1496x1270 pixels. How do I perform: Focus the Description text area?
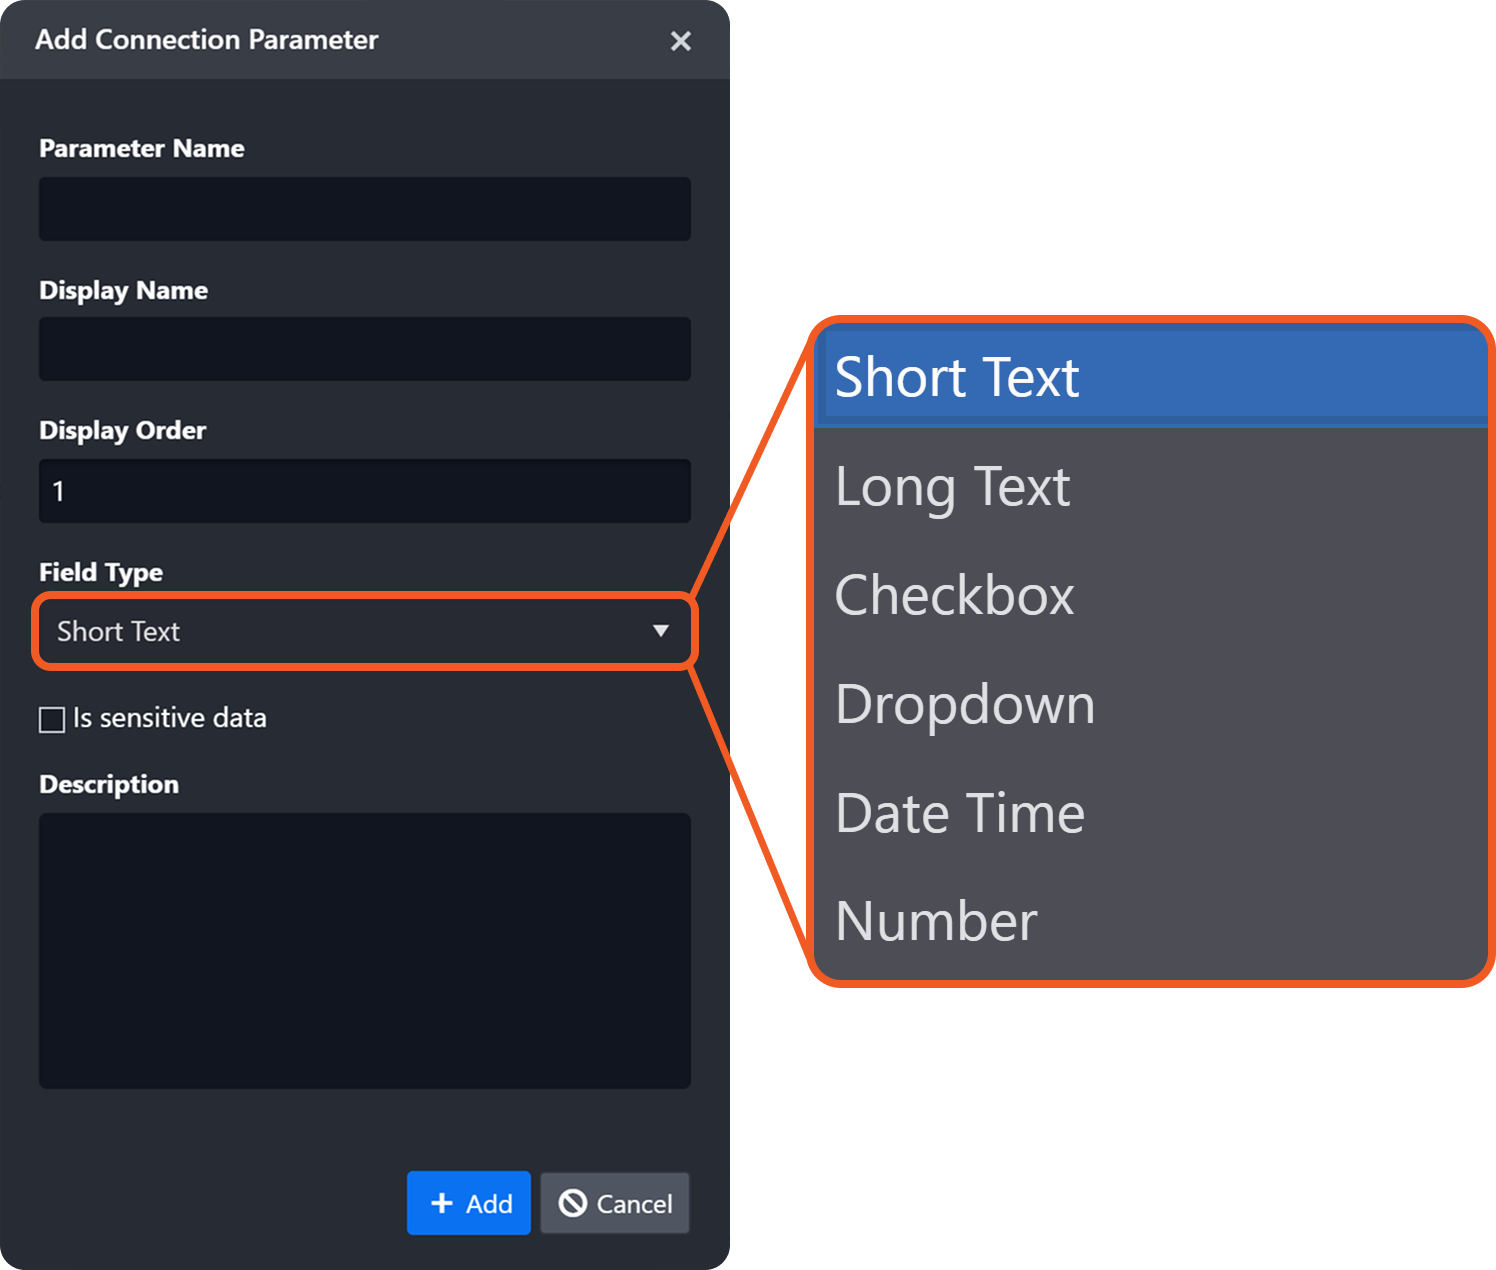coord(364,950)
